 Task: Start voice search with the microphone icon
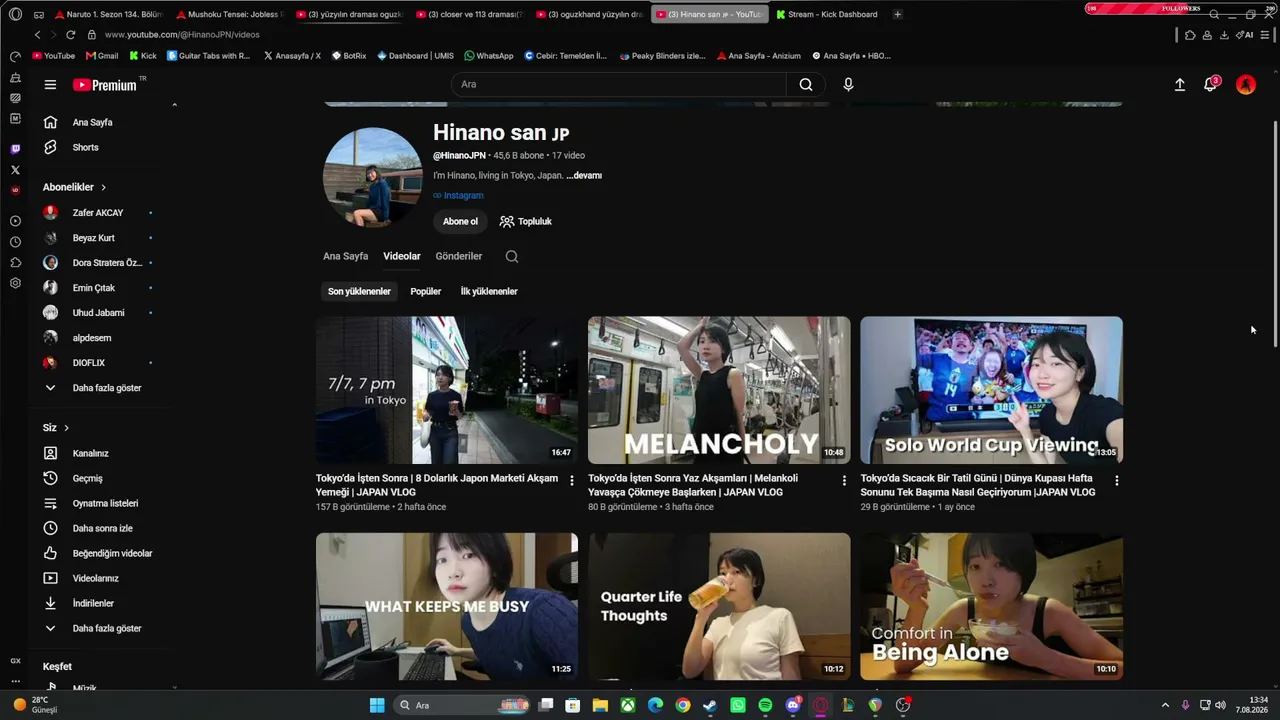pyautogui.click(x=848, y=85)
